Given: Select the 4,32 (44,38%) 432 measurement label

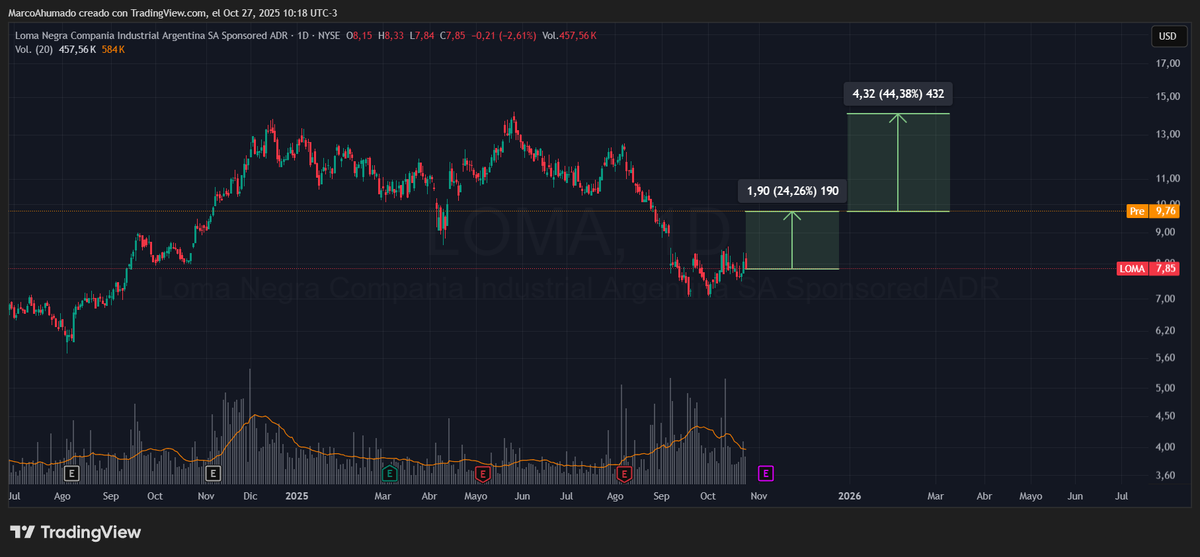Looking at the screenshot, I should pos(898,94).
